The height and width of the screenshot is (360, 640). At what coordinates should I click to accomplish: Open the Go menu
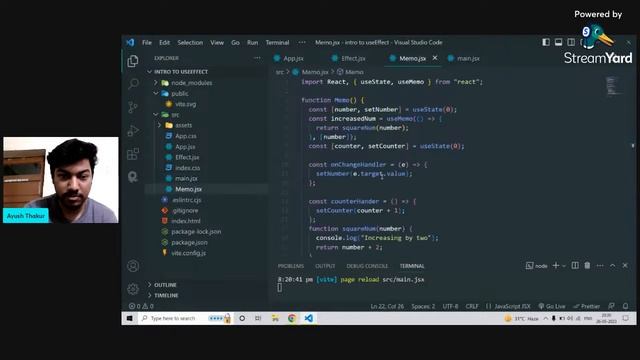(236, 42)
